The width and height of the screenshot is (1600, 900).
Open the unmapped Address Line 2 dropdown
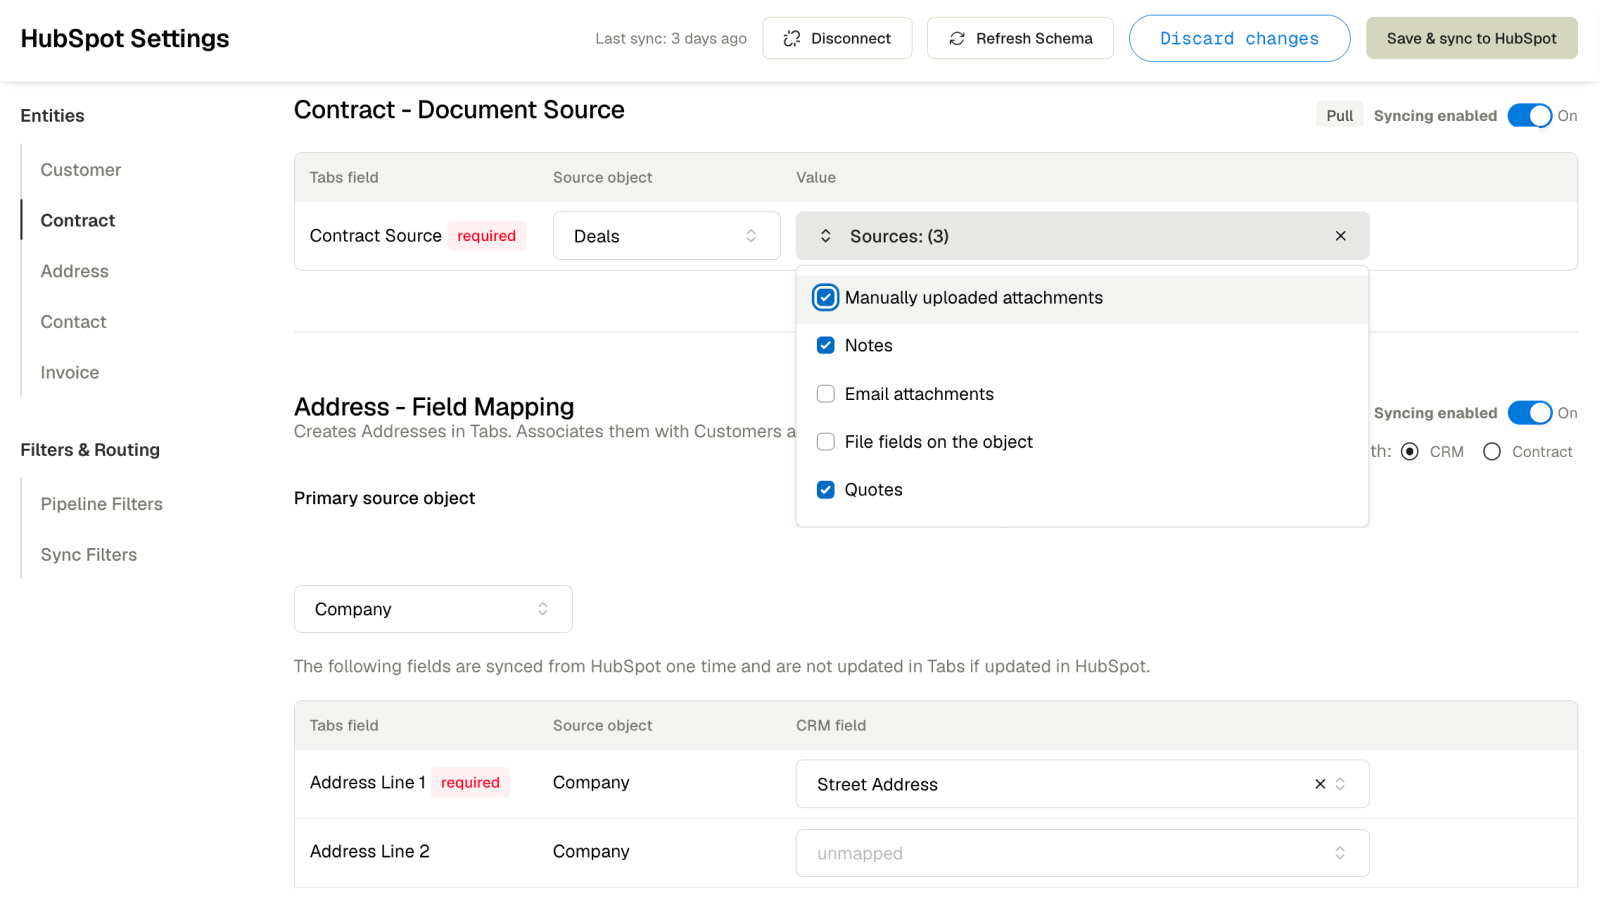point(1082,853)
